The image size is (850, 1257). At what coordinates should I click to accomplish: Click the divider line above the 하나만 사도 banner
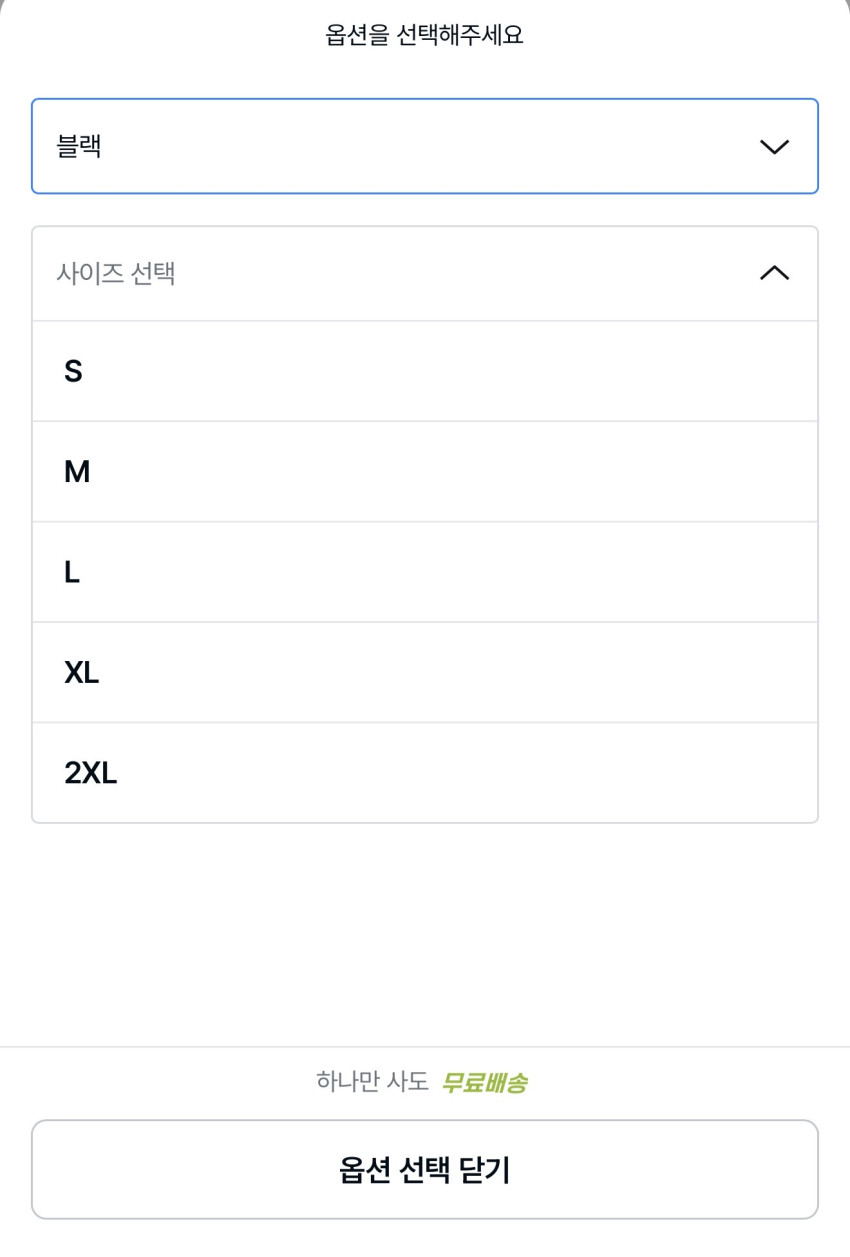[424, 1047]
